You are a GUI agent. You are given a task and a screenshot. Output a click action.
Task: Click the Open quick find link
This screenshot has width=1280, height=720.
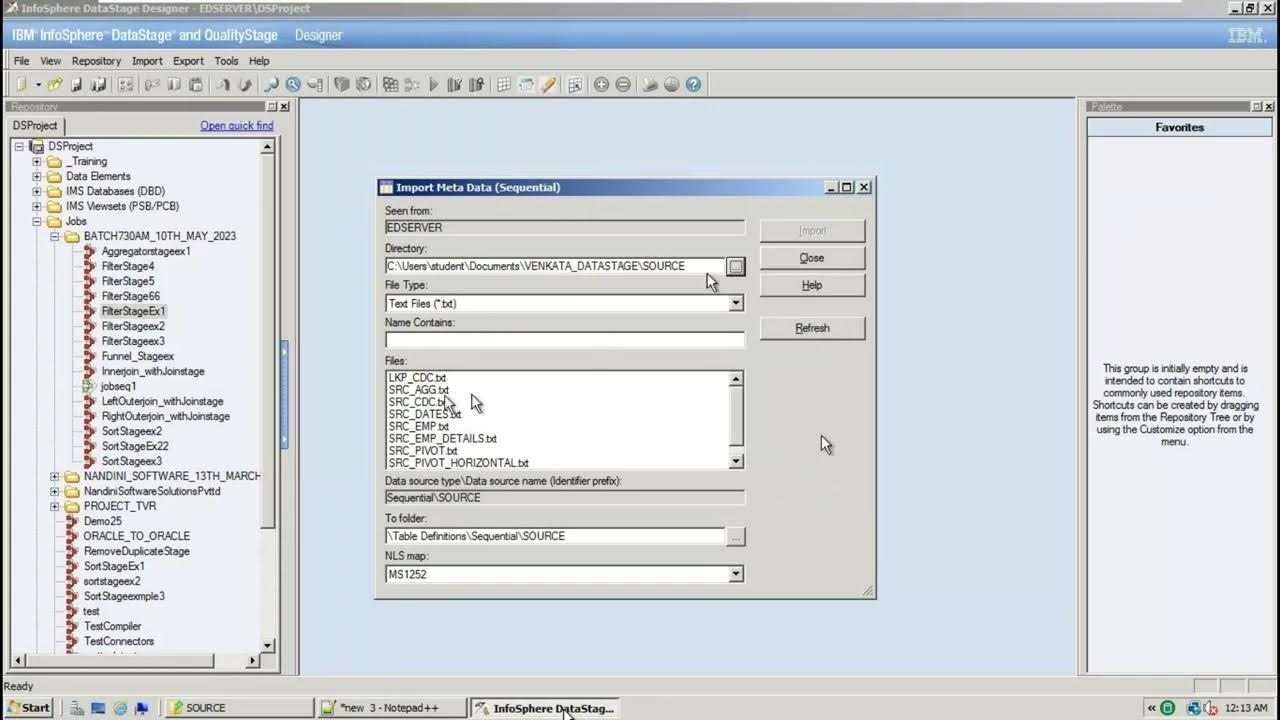pyautogui.click(x=236, y=126)
